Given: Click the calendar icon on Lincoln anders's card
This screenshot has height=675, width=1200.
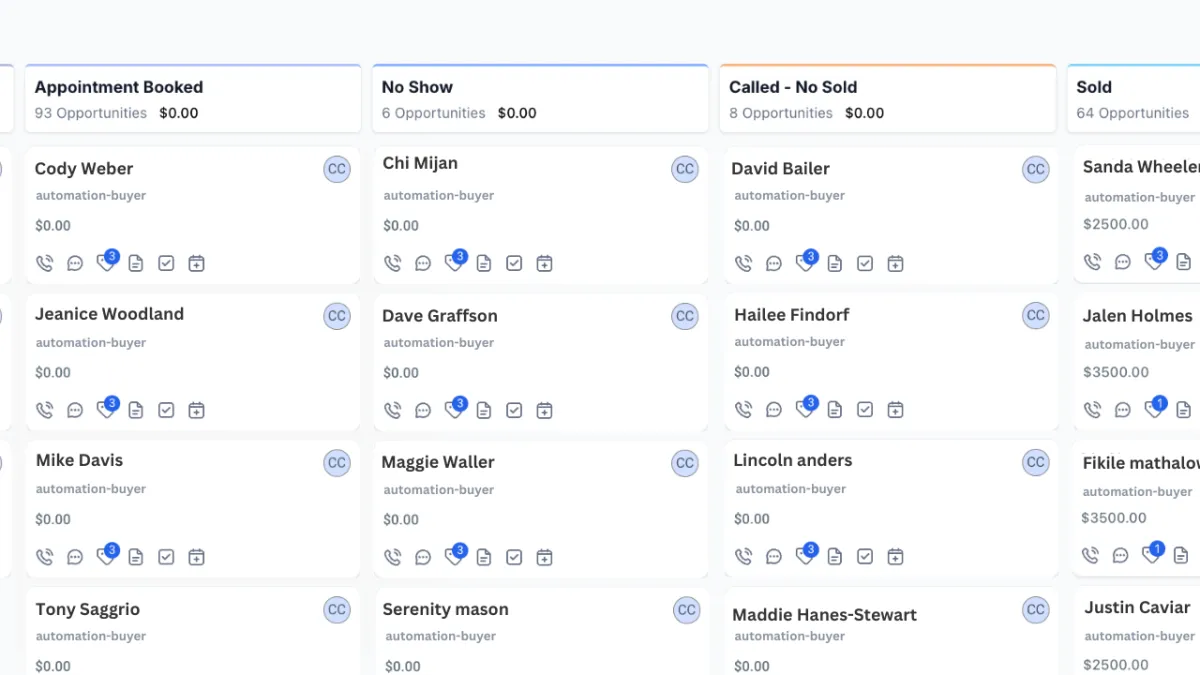Looking at the screenshot, I should (x=895, y=556).
